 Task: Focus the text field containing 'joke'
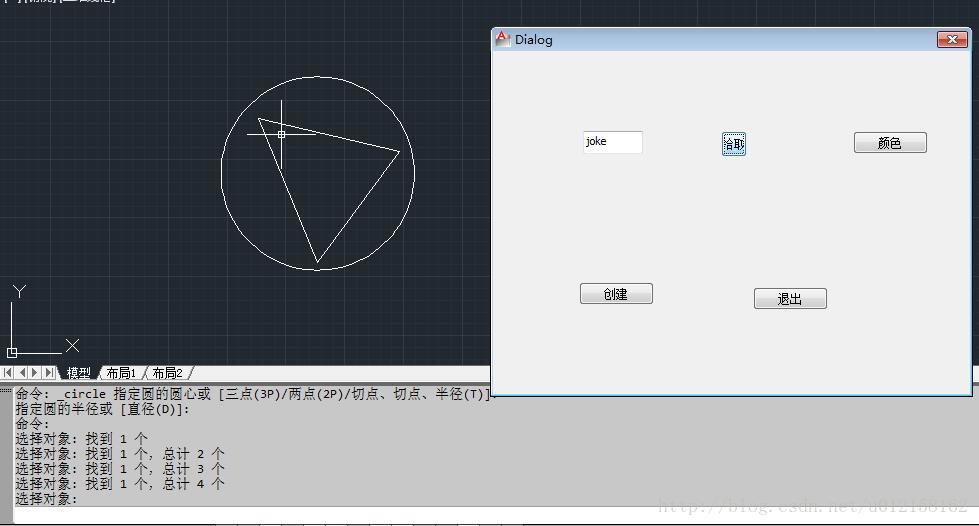[x=612, y=142]
